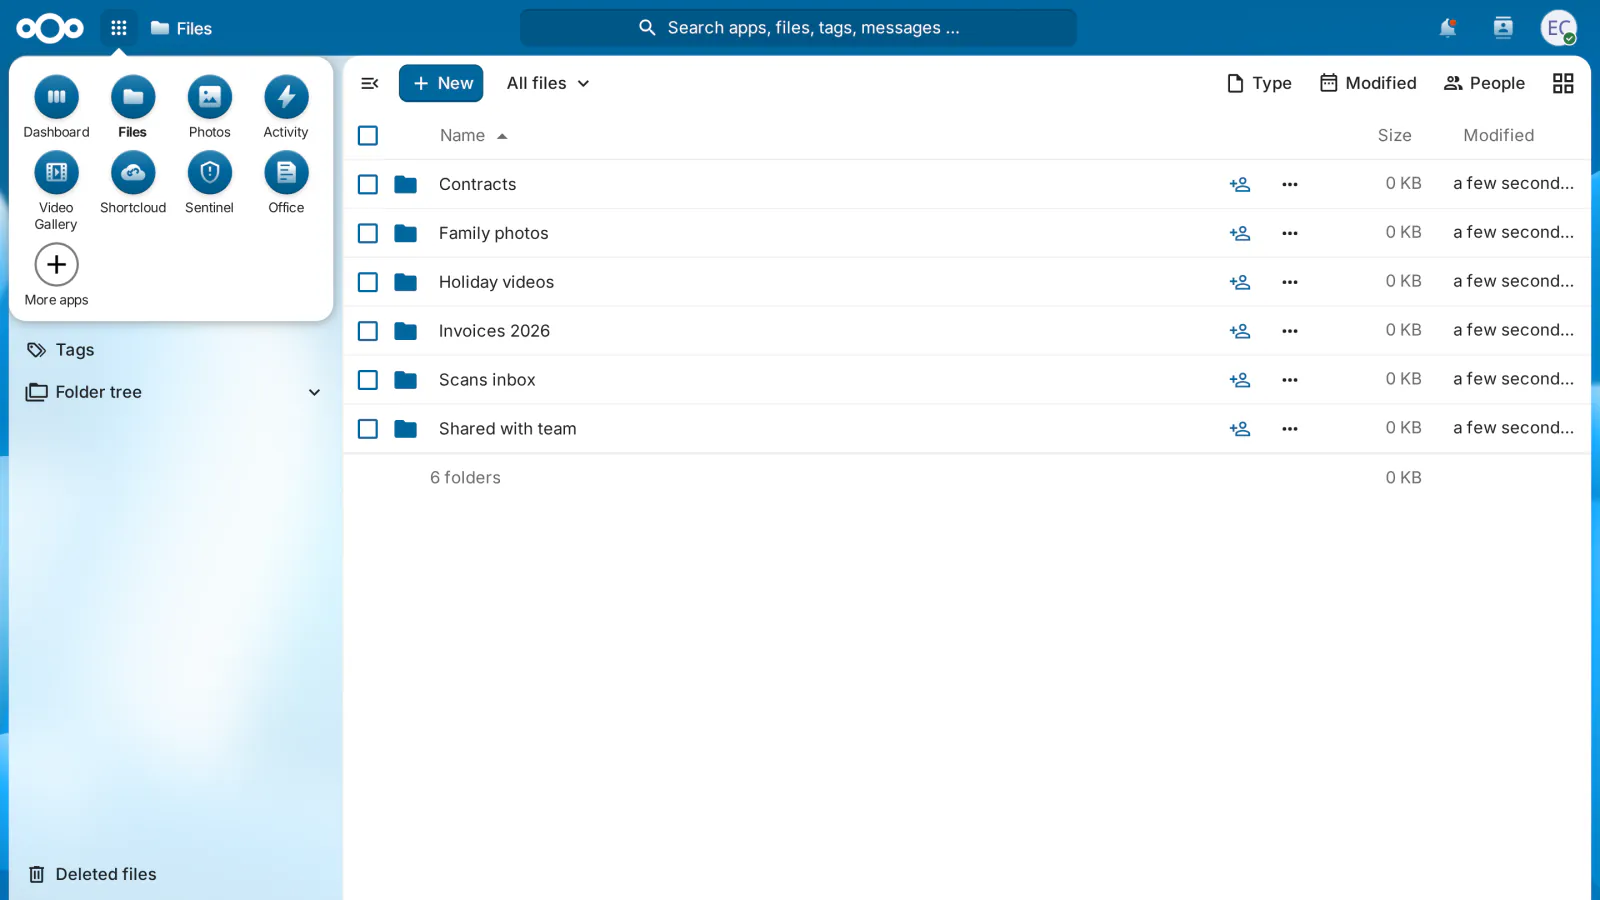Image resolution: width=1600 pixels, height=900 pixels.
Task: Open the All files dropdown
Action: (x=548, y=83)
